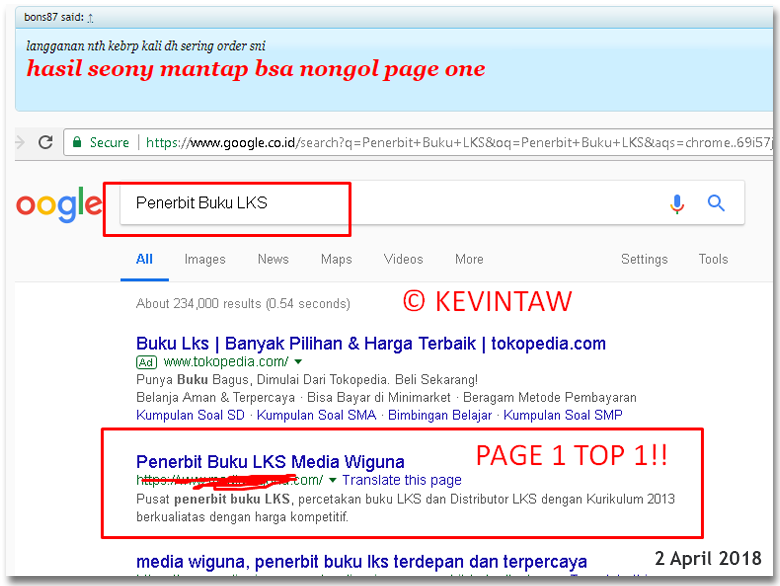Click the browser forward arrow
The image size is (780, 586).
(x=20, y=142)
